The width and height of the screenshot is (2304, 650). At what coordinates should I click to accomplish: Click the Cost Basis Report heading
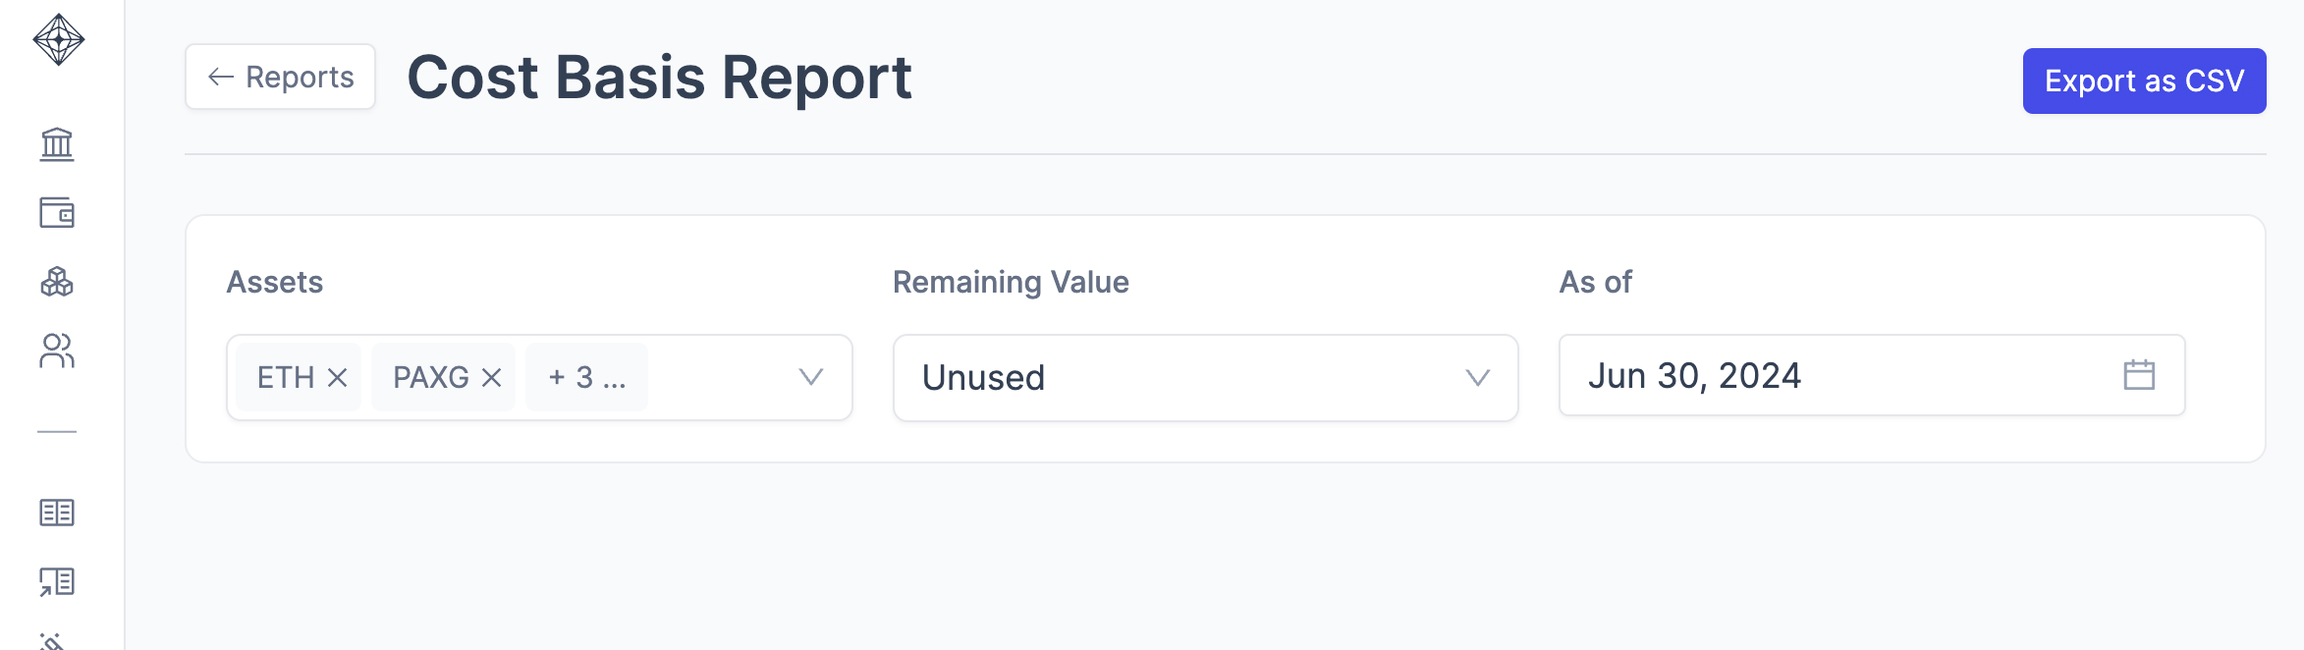pyautogui.click(x=659, y=77)
